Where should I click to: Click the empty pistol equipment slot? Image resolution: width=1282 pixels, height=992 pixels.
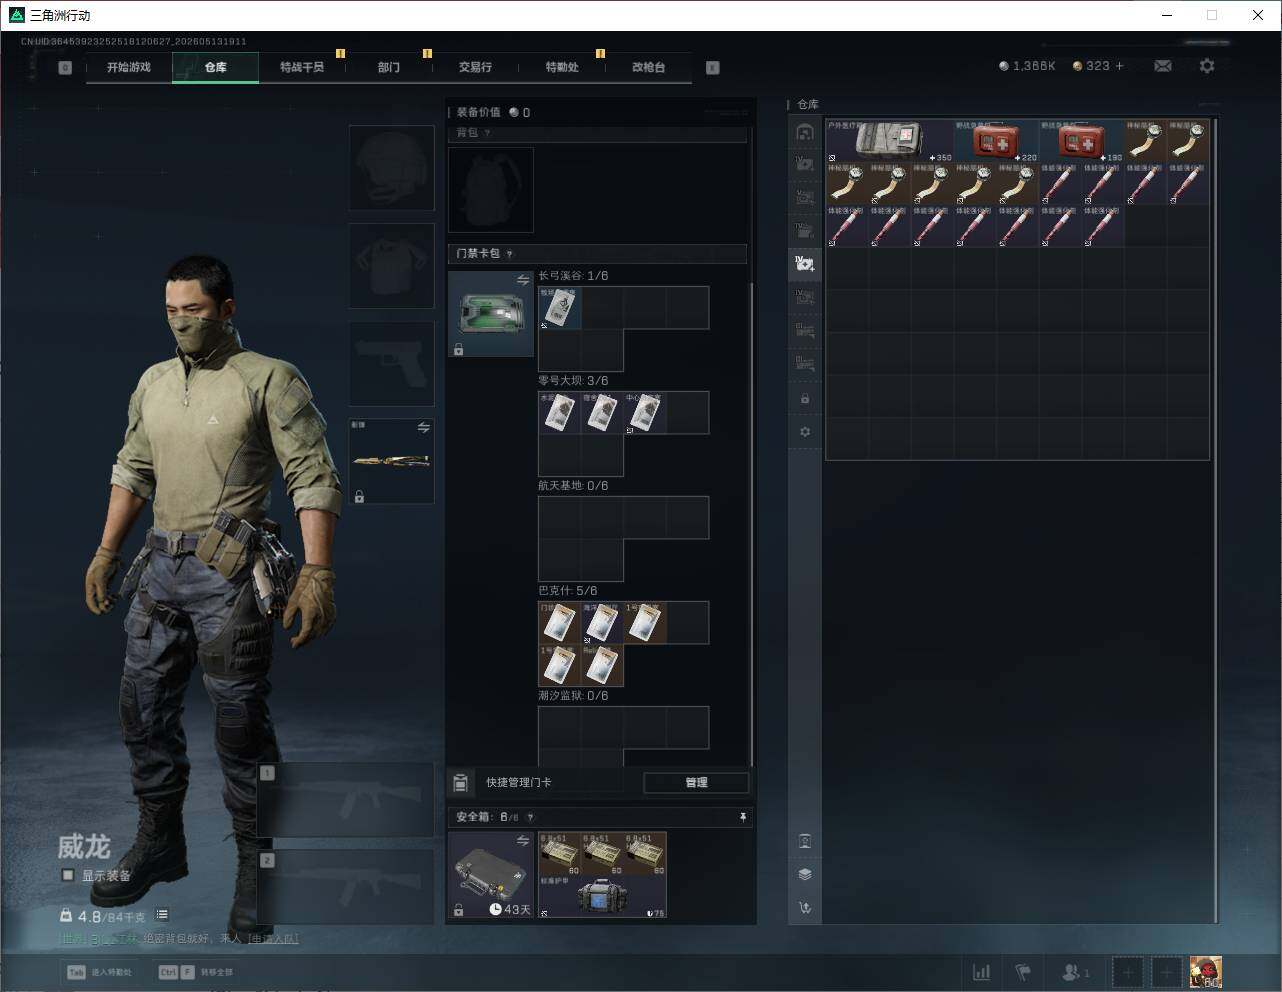pos(391,363)
